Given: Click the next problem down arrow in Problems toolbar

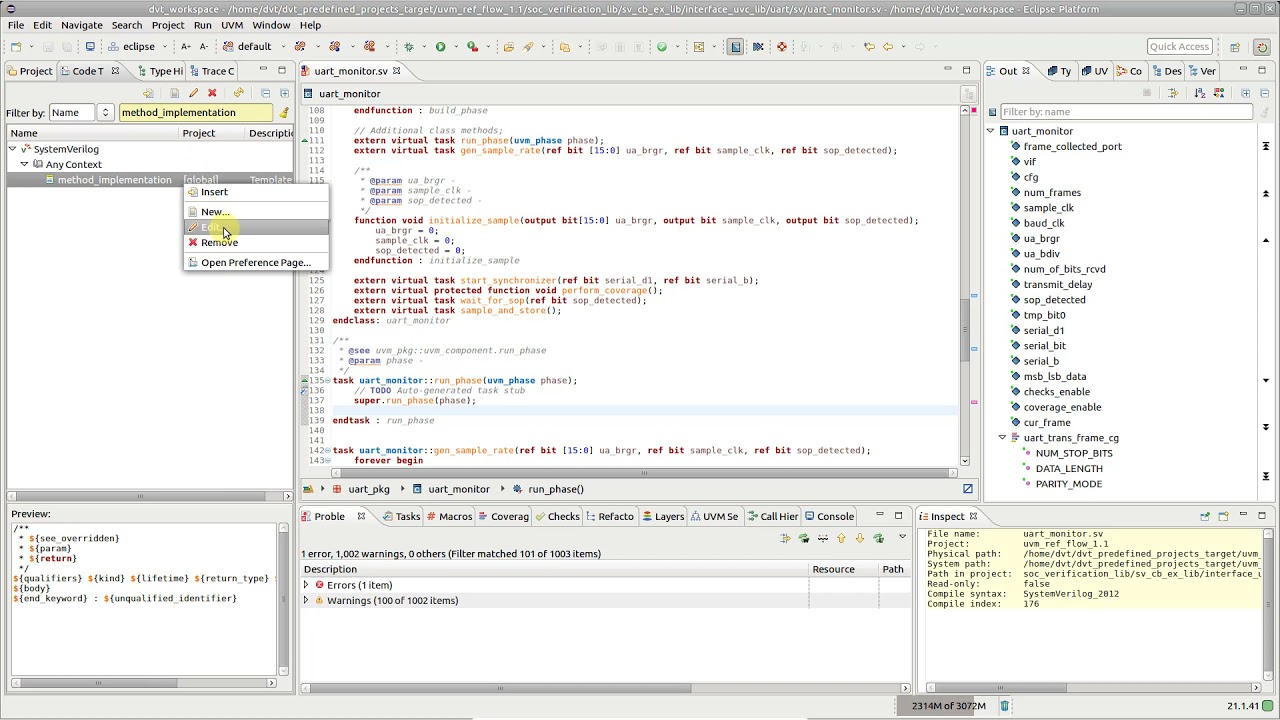Looking at the screenshot, I should tap(859, 538).
